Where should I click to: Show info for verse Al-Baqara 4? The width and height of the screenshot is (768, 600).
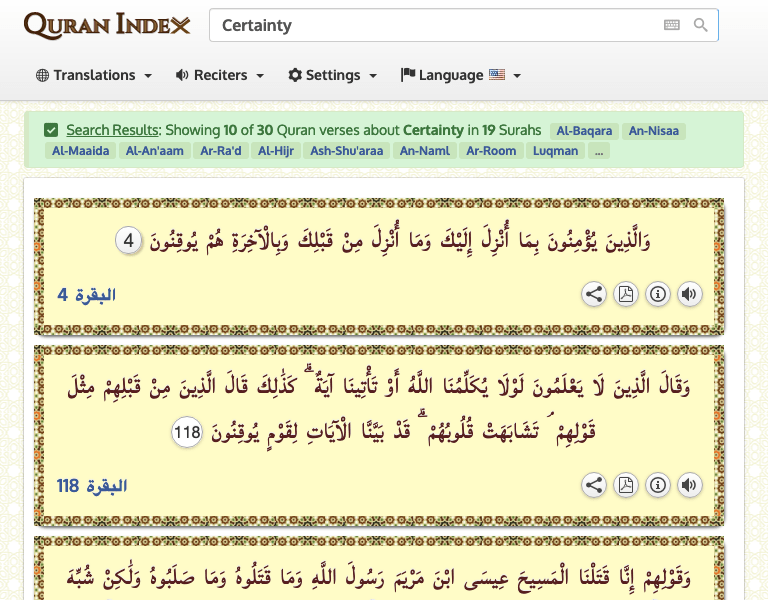657,294
